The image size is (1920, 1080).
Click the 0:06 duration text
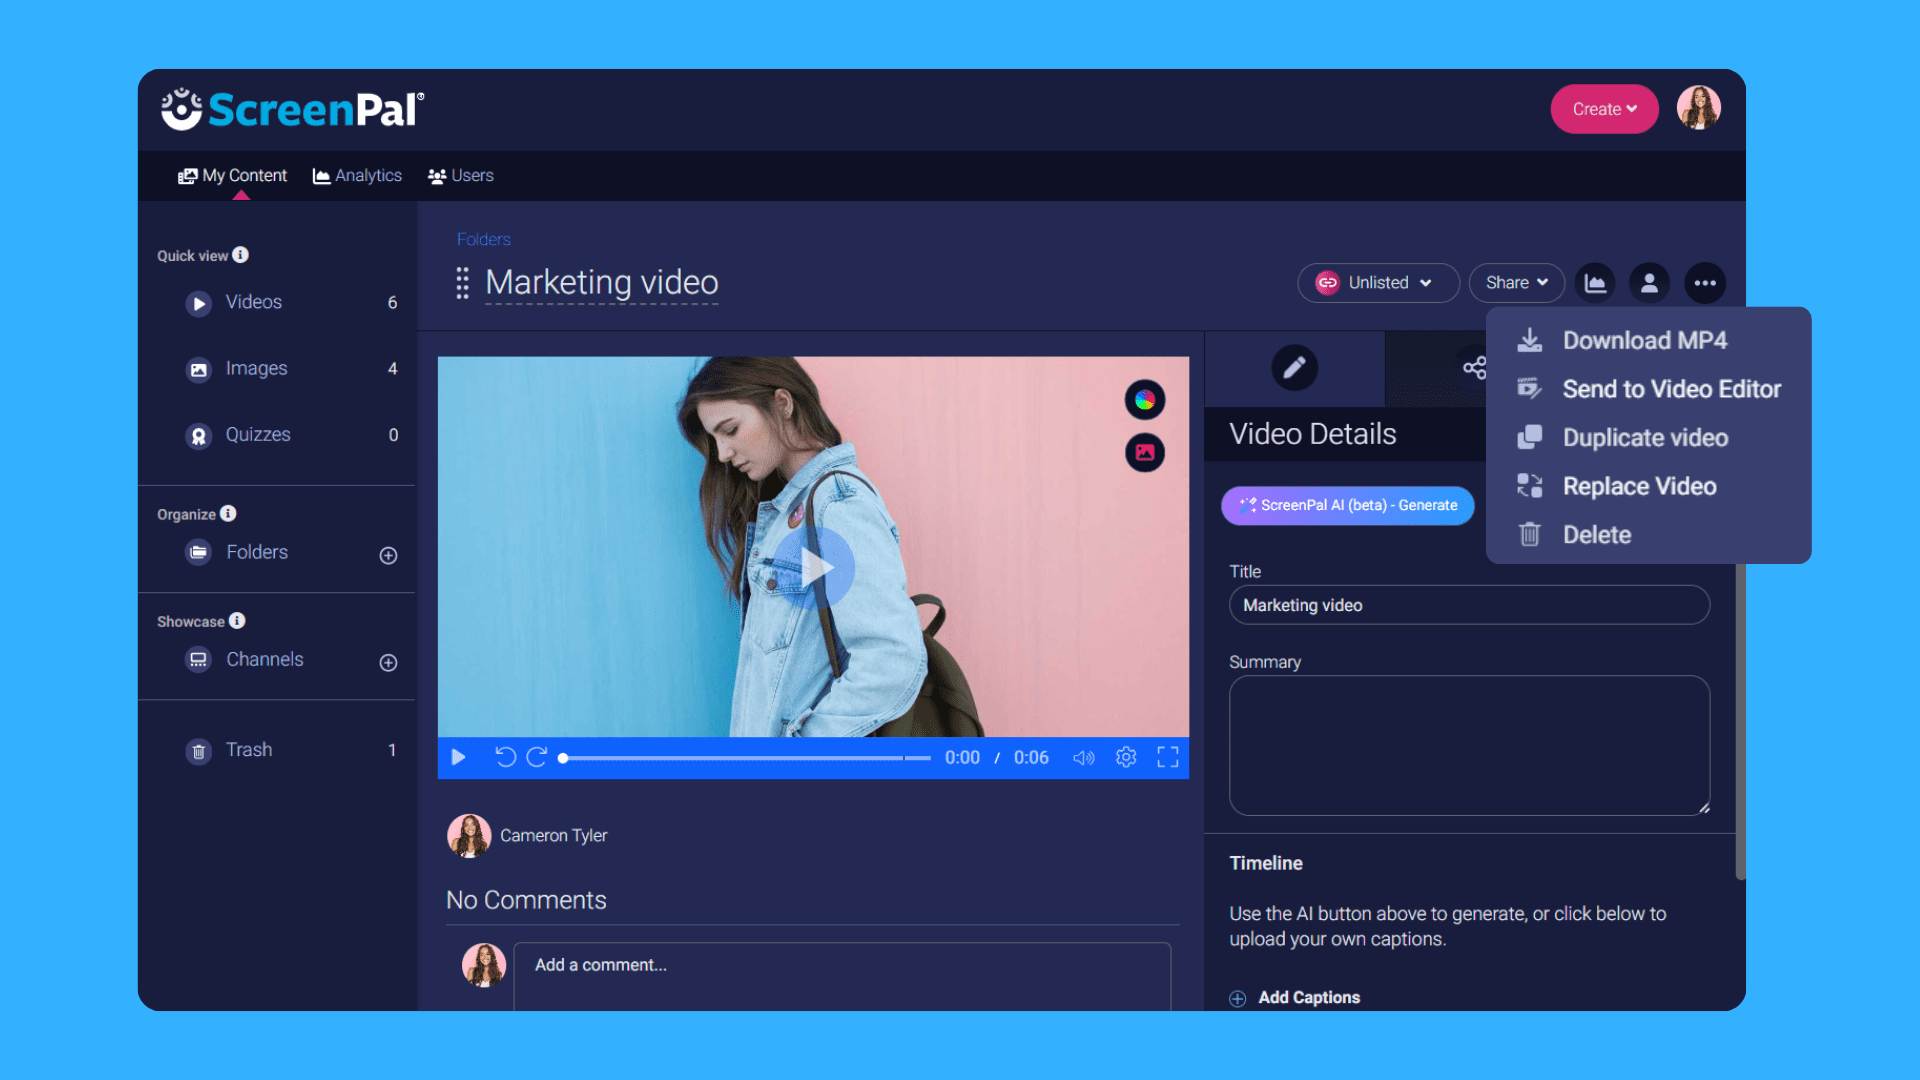1031,758
